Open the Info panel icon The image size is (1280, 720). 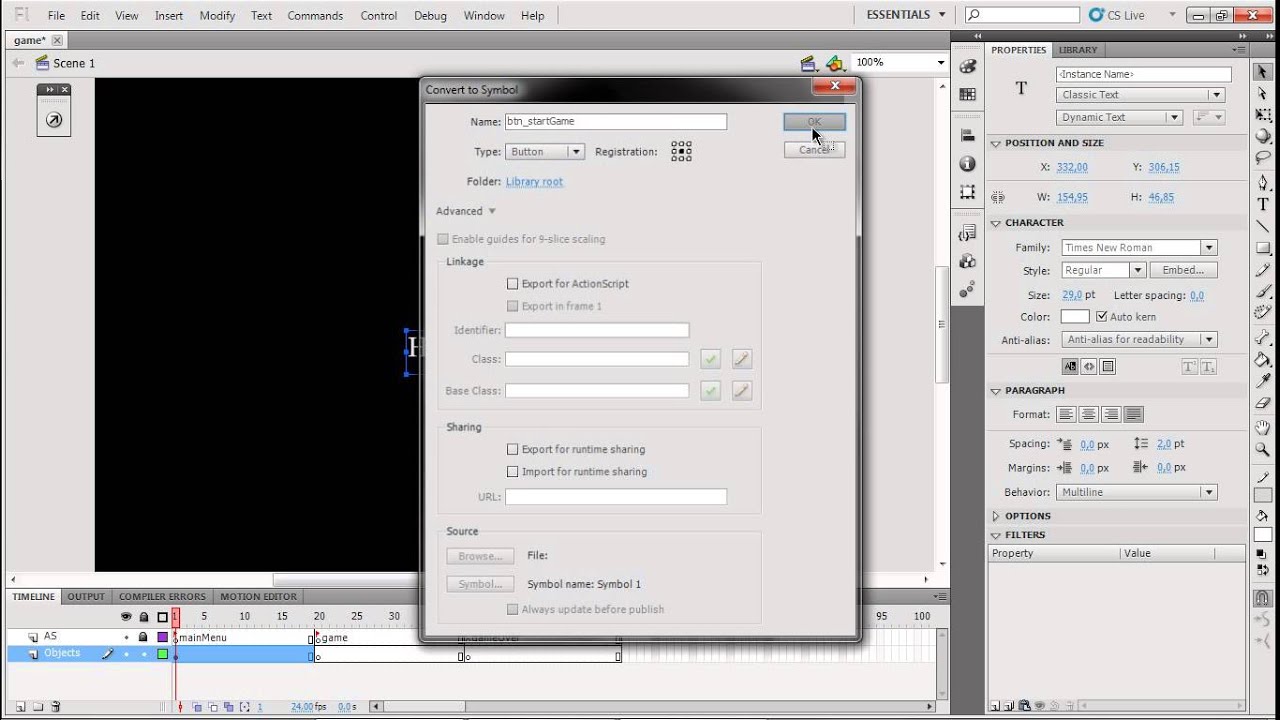pos(967,163)
